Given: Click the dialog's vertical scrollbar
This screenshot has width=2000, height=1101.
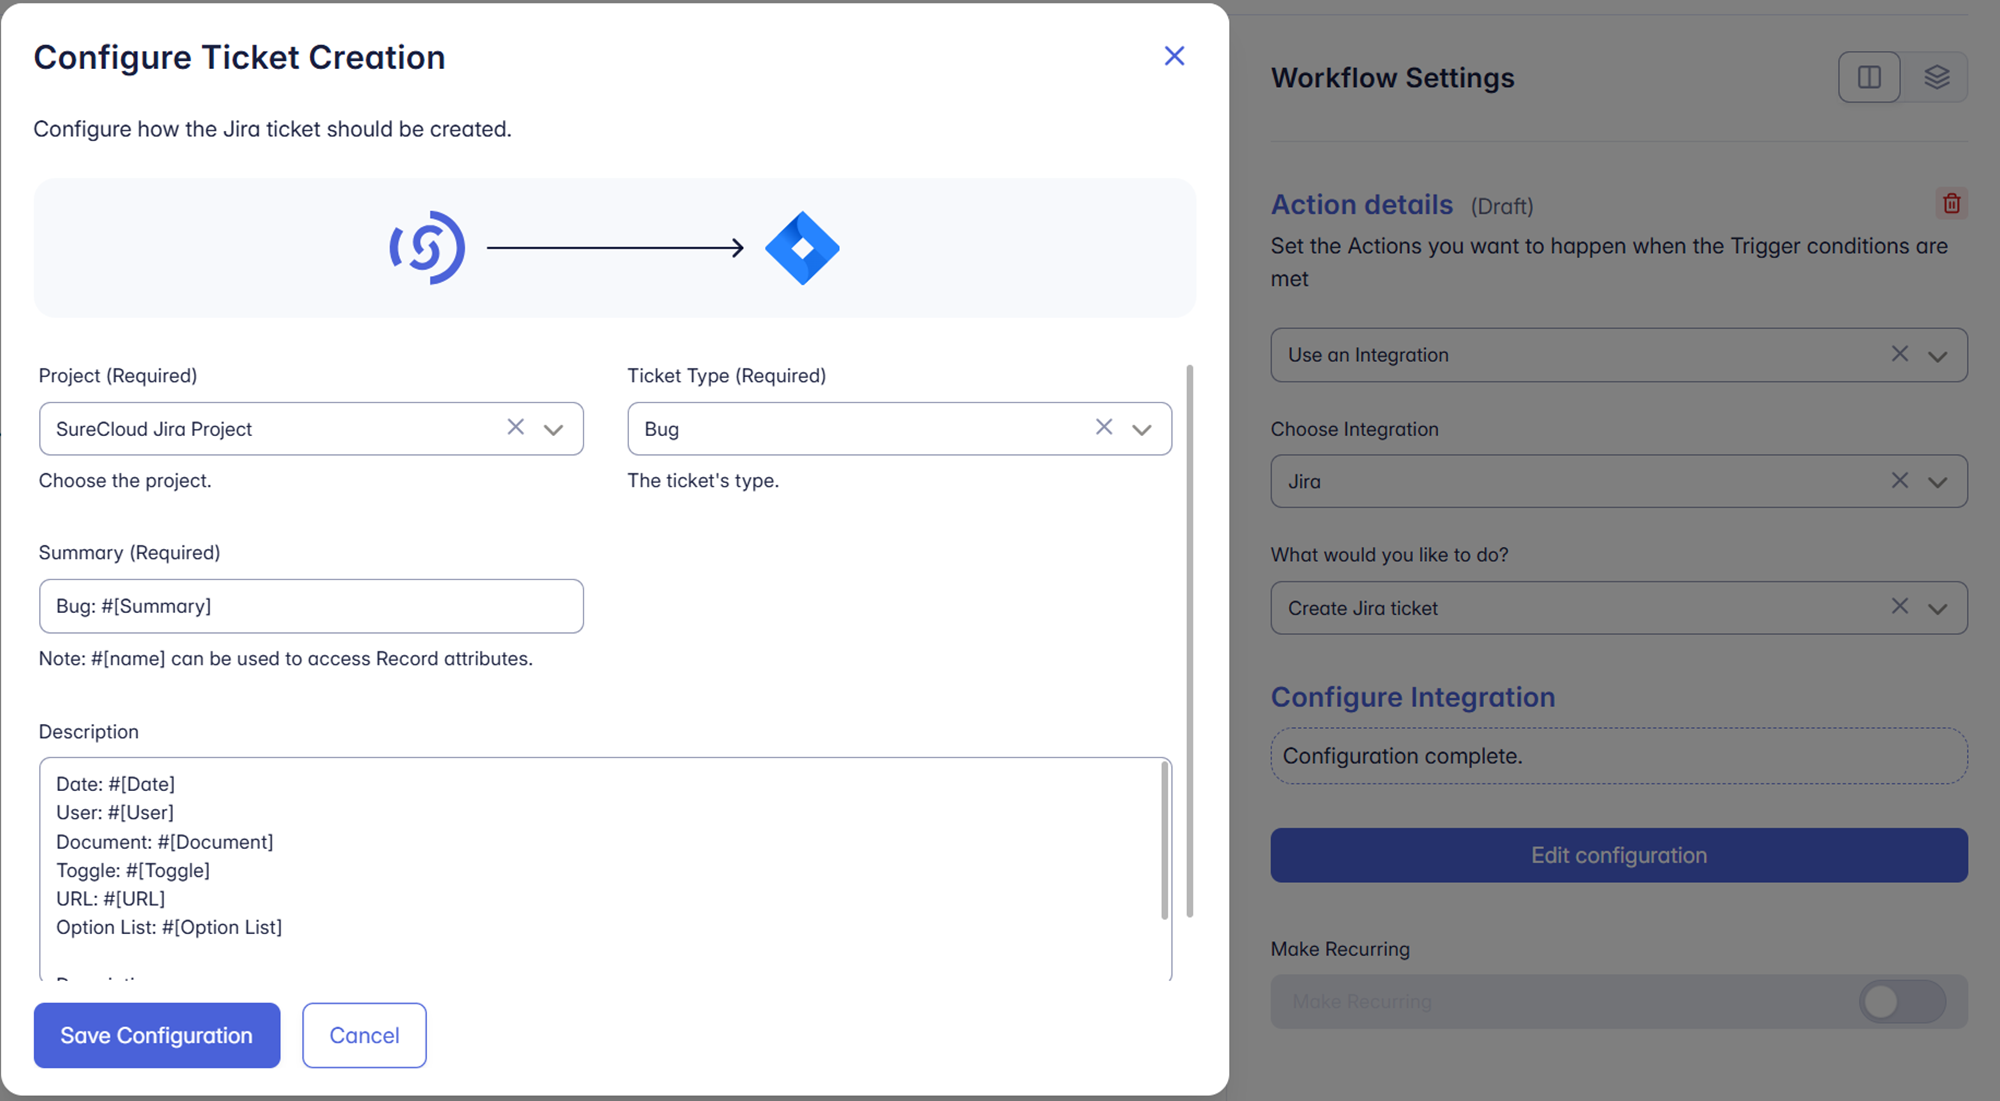Looking at the screenshot, I should 1189,640.
